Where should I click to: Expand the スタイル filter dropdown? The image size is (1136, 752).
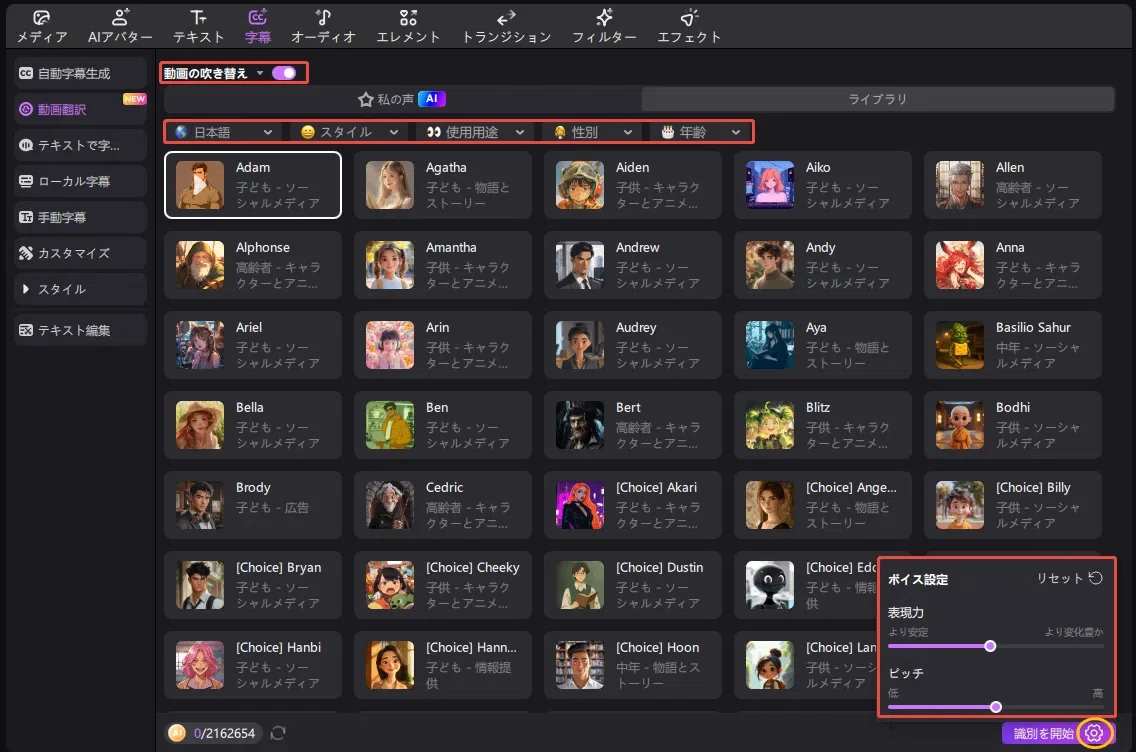click(348, 132)
